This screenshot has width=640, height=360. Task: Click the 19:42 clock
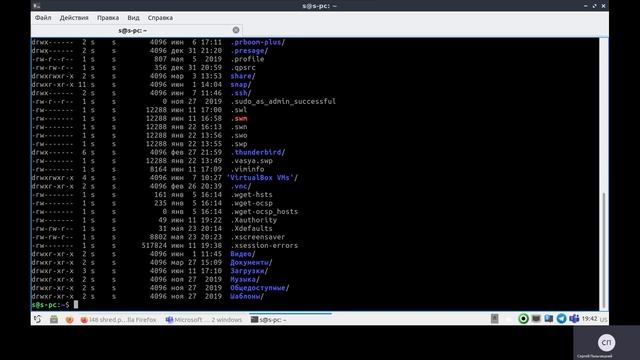pos(589,319)
